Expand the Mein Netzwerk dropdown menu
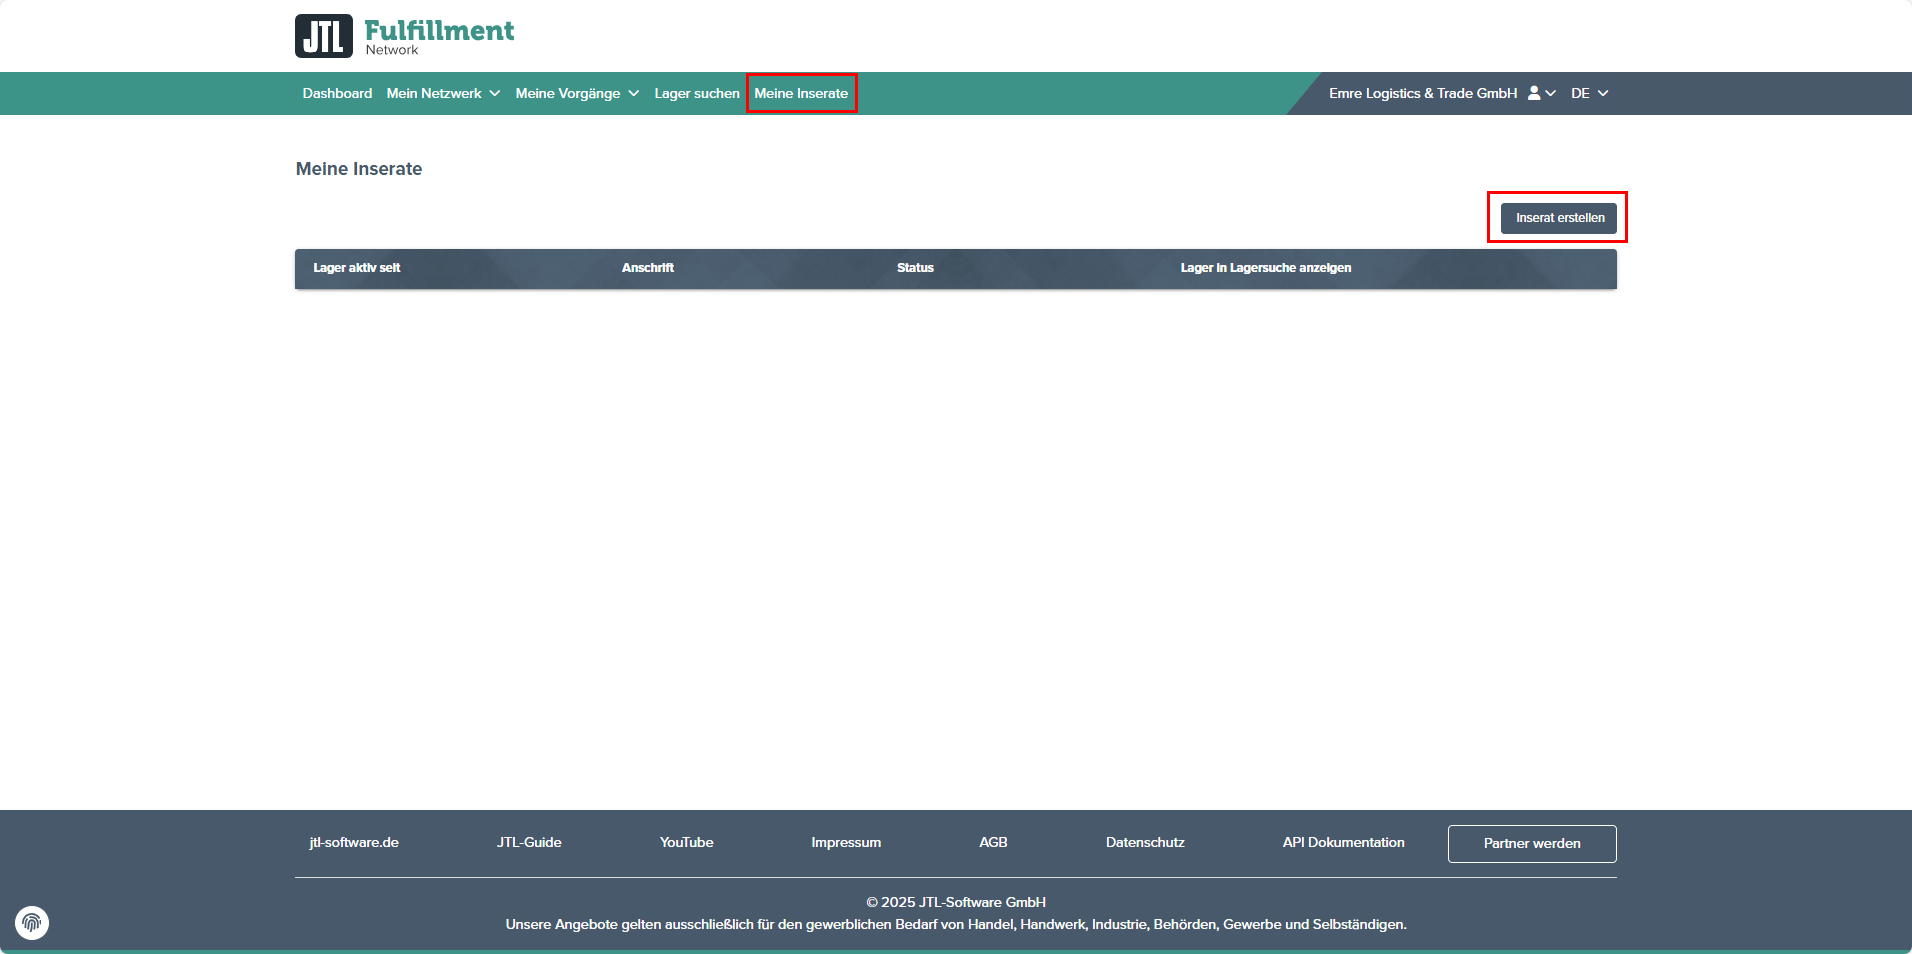Image resolution: width=1912 pixels, height=954 pixels. point(443,93)
